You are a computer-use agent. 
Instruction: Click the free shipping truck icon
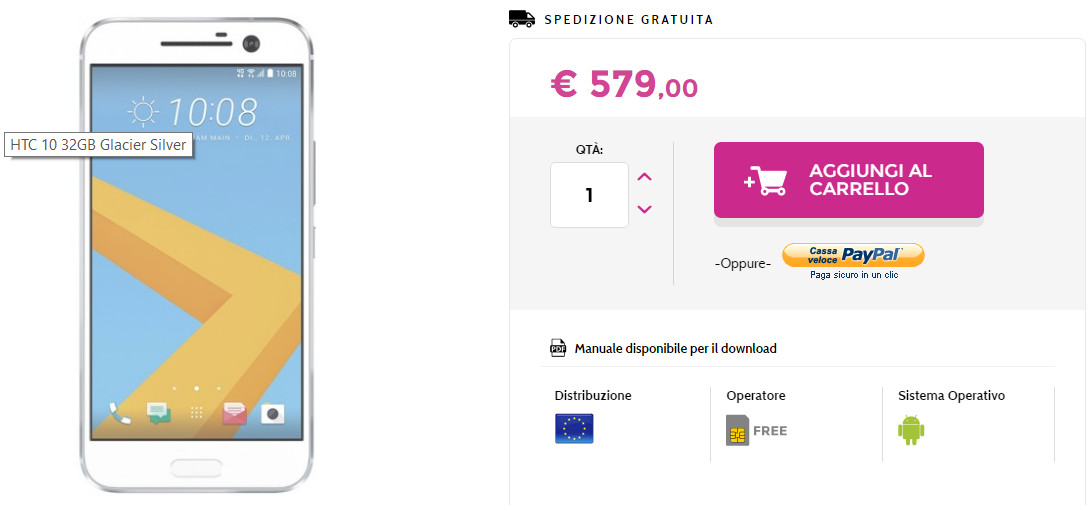pos(521,18)
